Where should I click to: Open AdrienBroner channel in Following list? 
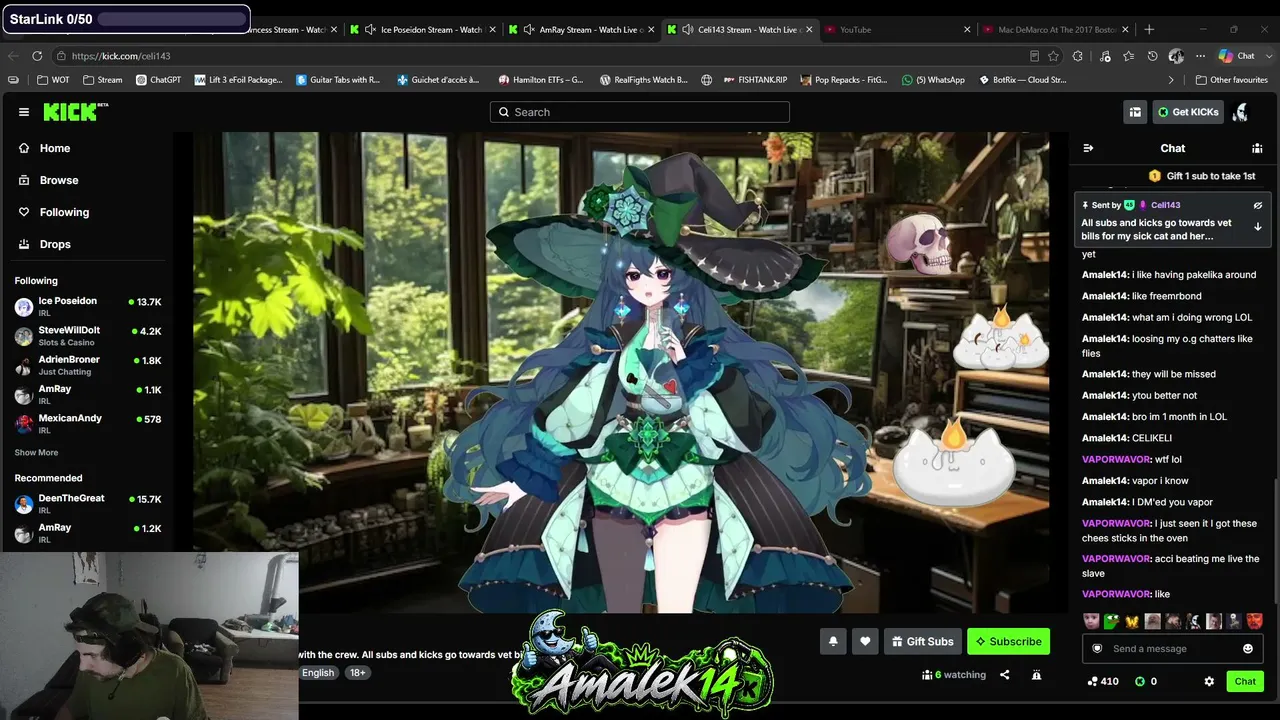point(88,365)
